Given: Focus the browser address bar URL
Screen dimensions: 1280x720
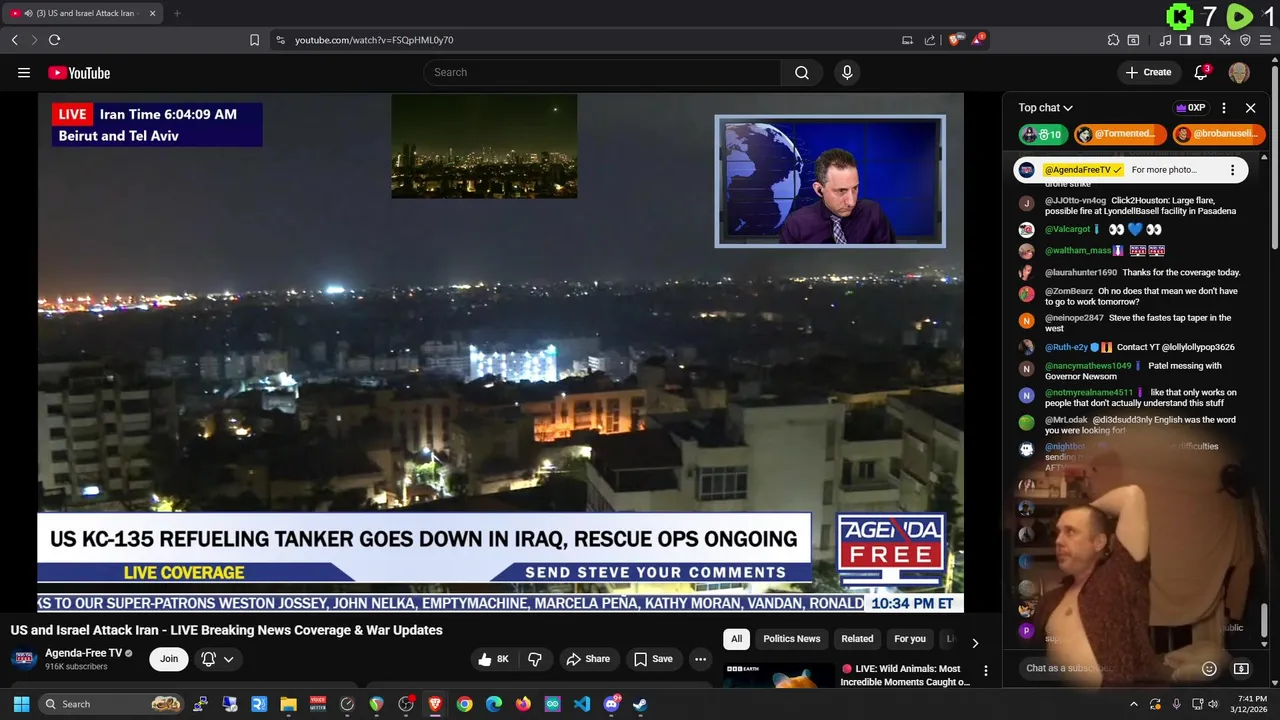Looking at the screenshot, I should tap(374, 40).
